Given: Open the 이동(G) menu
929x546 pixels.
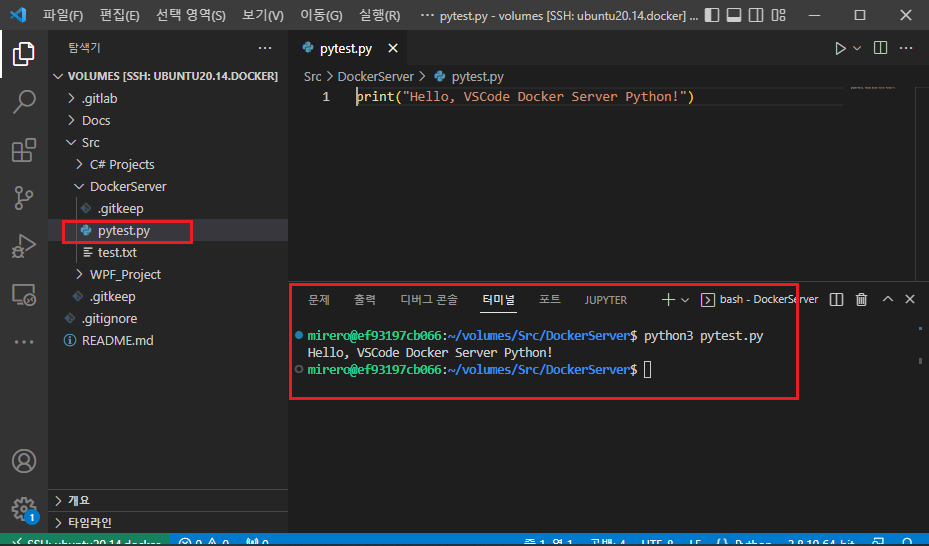Looking at the screenshot, I should [321, 15].
